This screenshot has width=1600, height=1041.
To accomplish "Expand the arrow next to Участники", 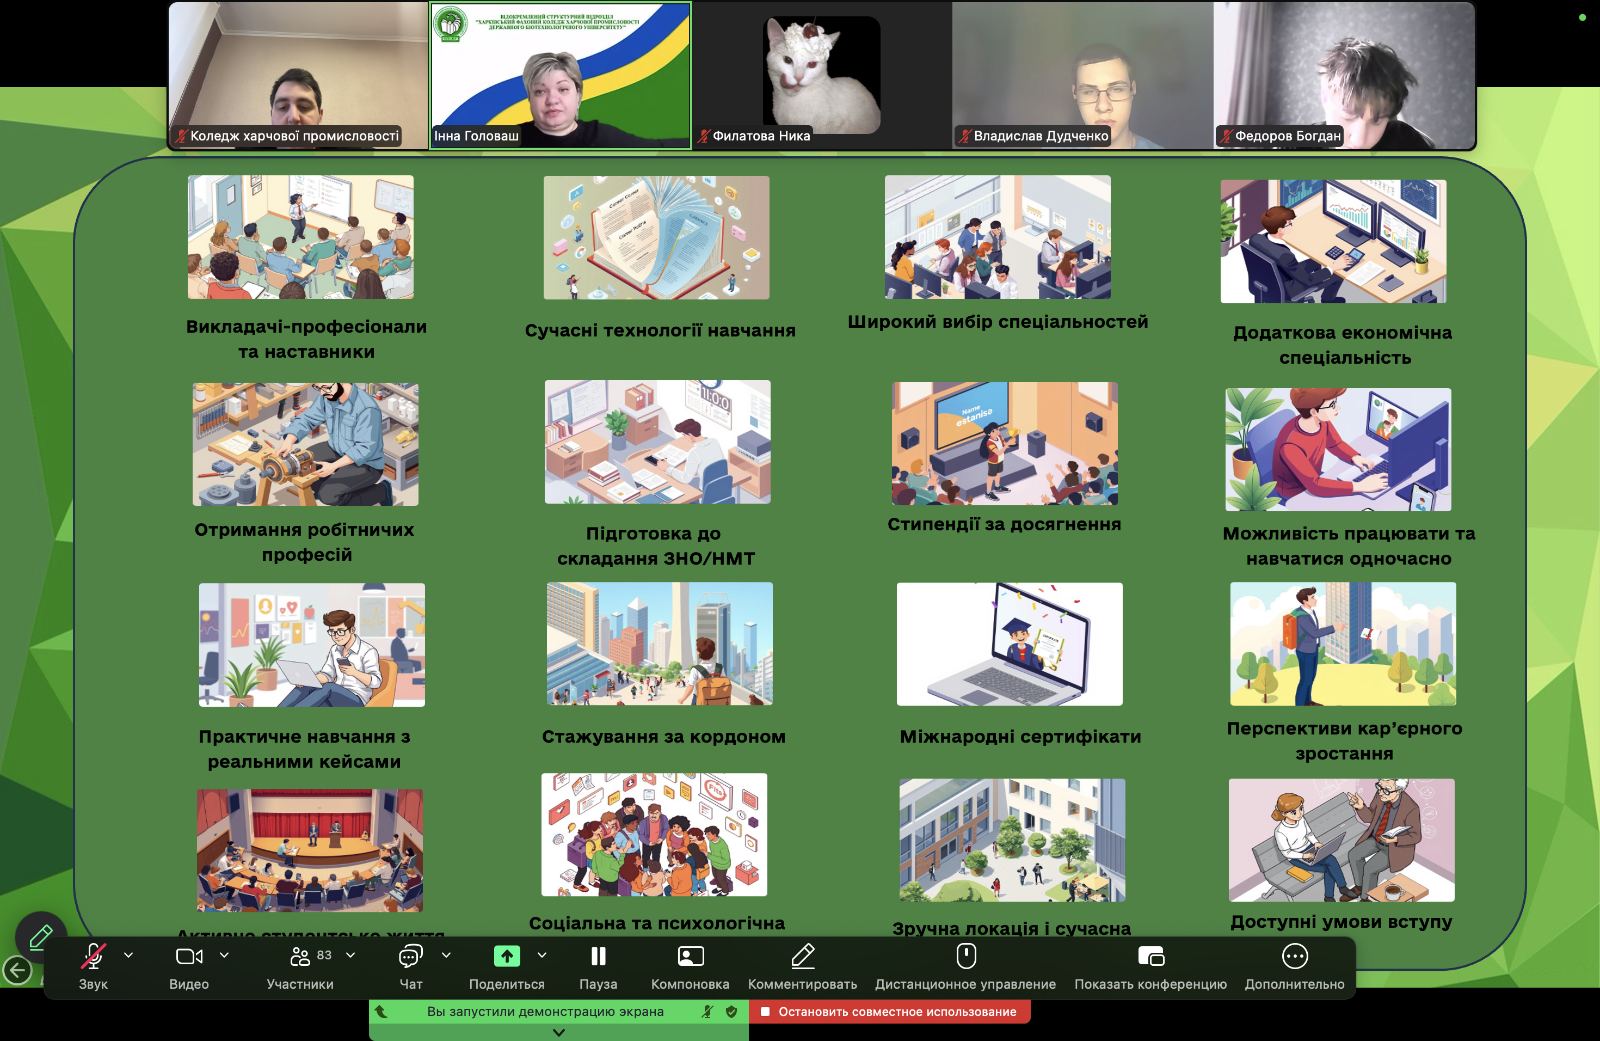I will pos(350,956).
